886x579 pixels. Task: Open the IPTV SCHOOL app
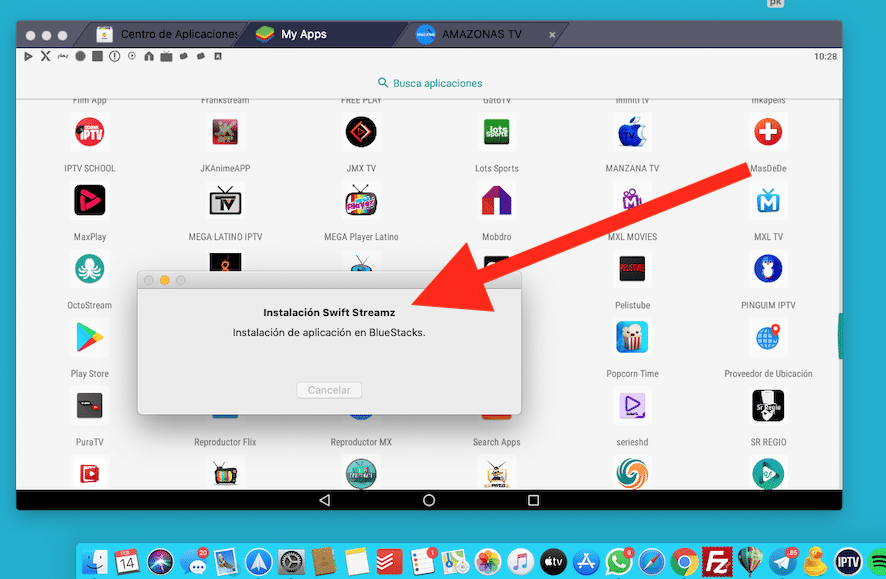click(90, 131)
